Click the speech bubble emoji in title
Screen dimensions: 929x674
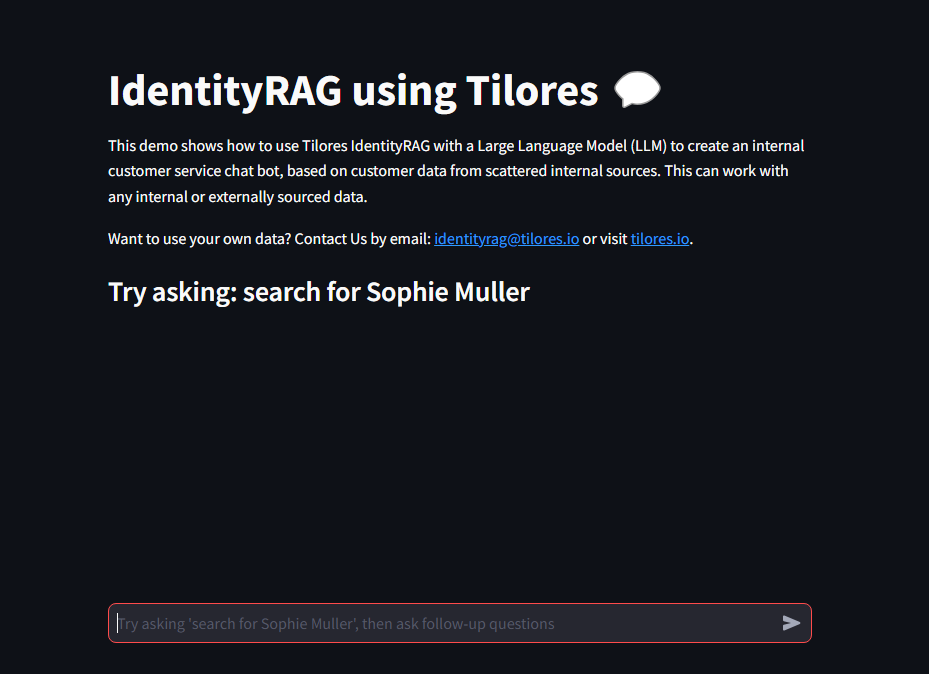click(x=637, y=89)
